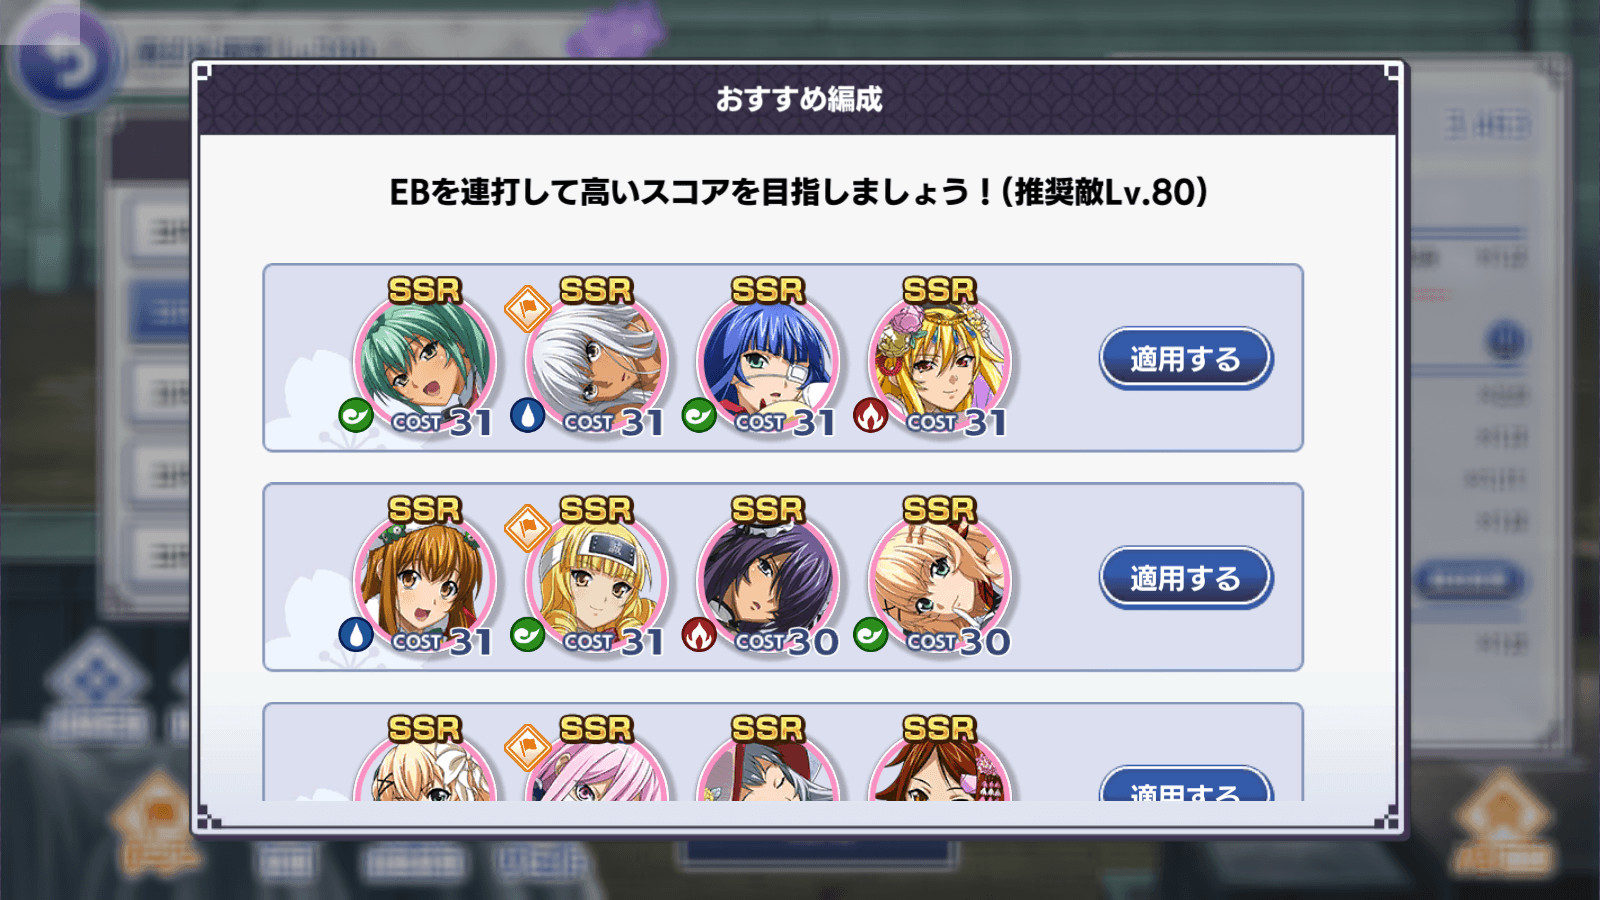This screenshot has width=1600, height=900.
Task: Select the blue-haired eyepatch SSR character
Action: [x=768, y=359]
